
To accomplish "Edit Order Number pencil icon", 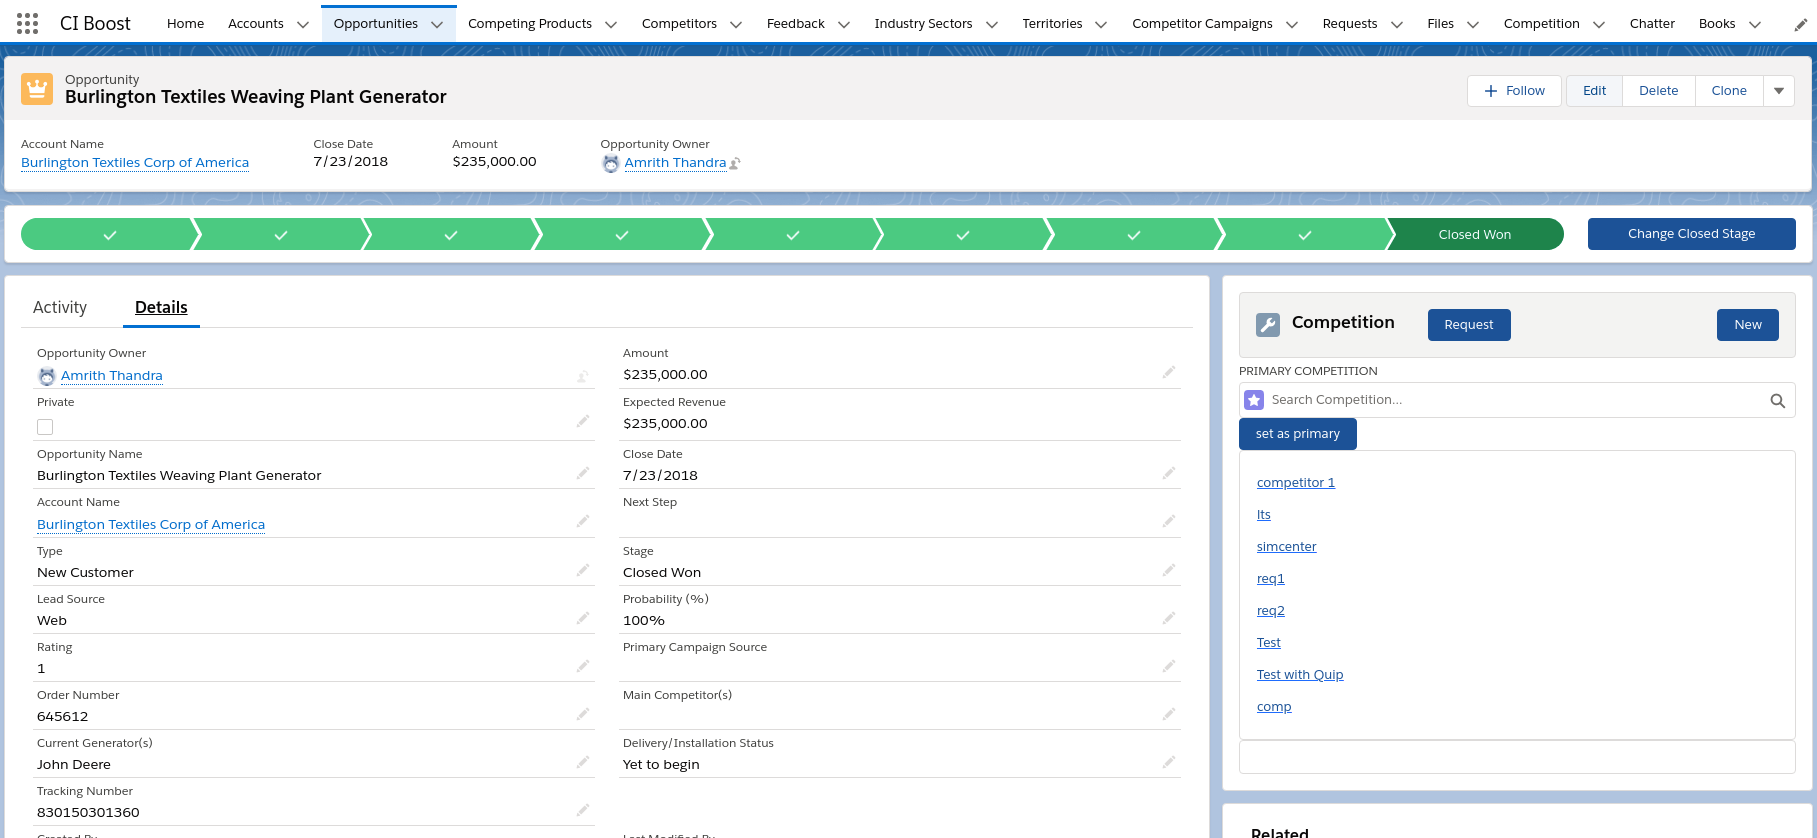I will click(x=582, y=715).
